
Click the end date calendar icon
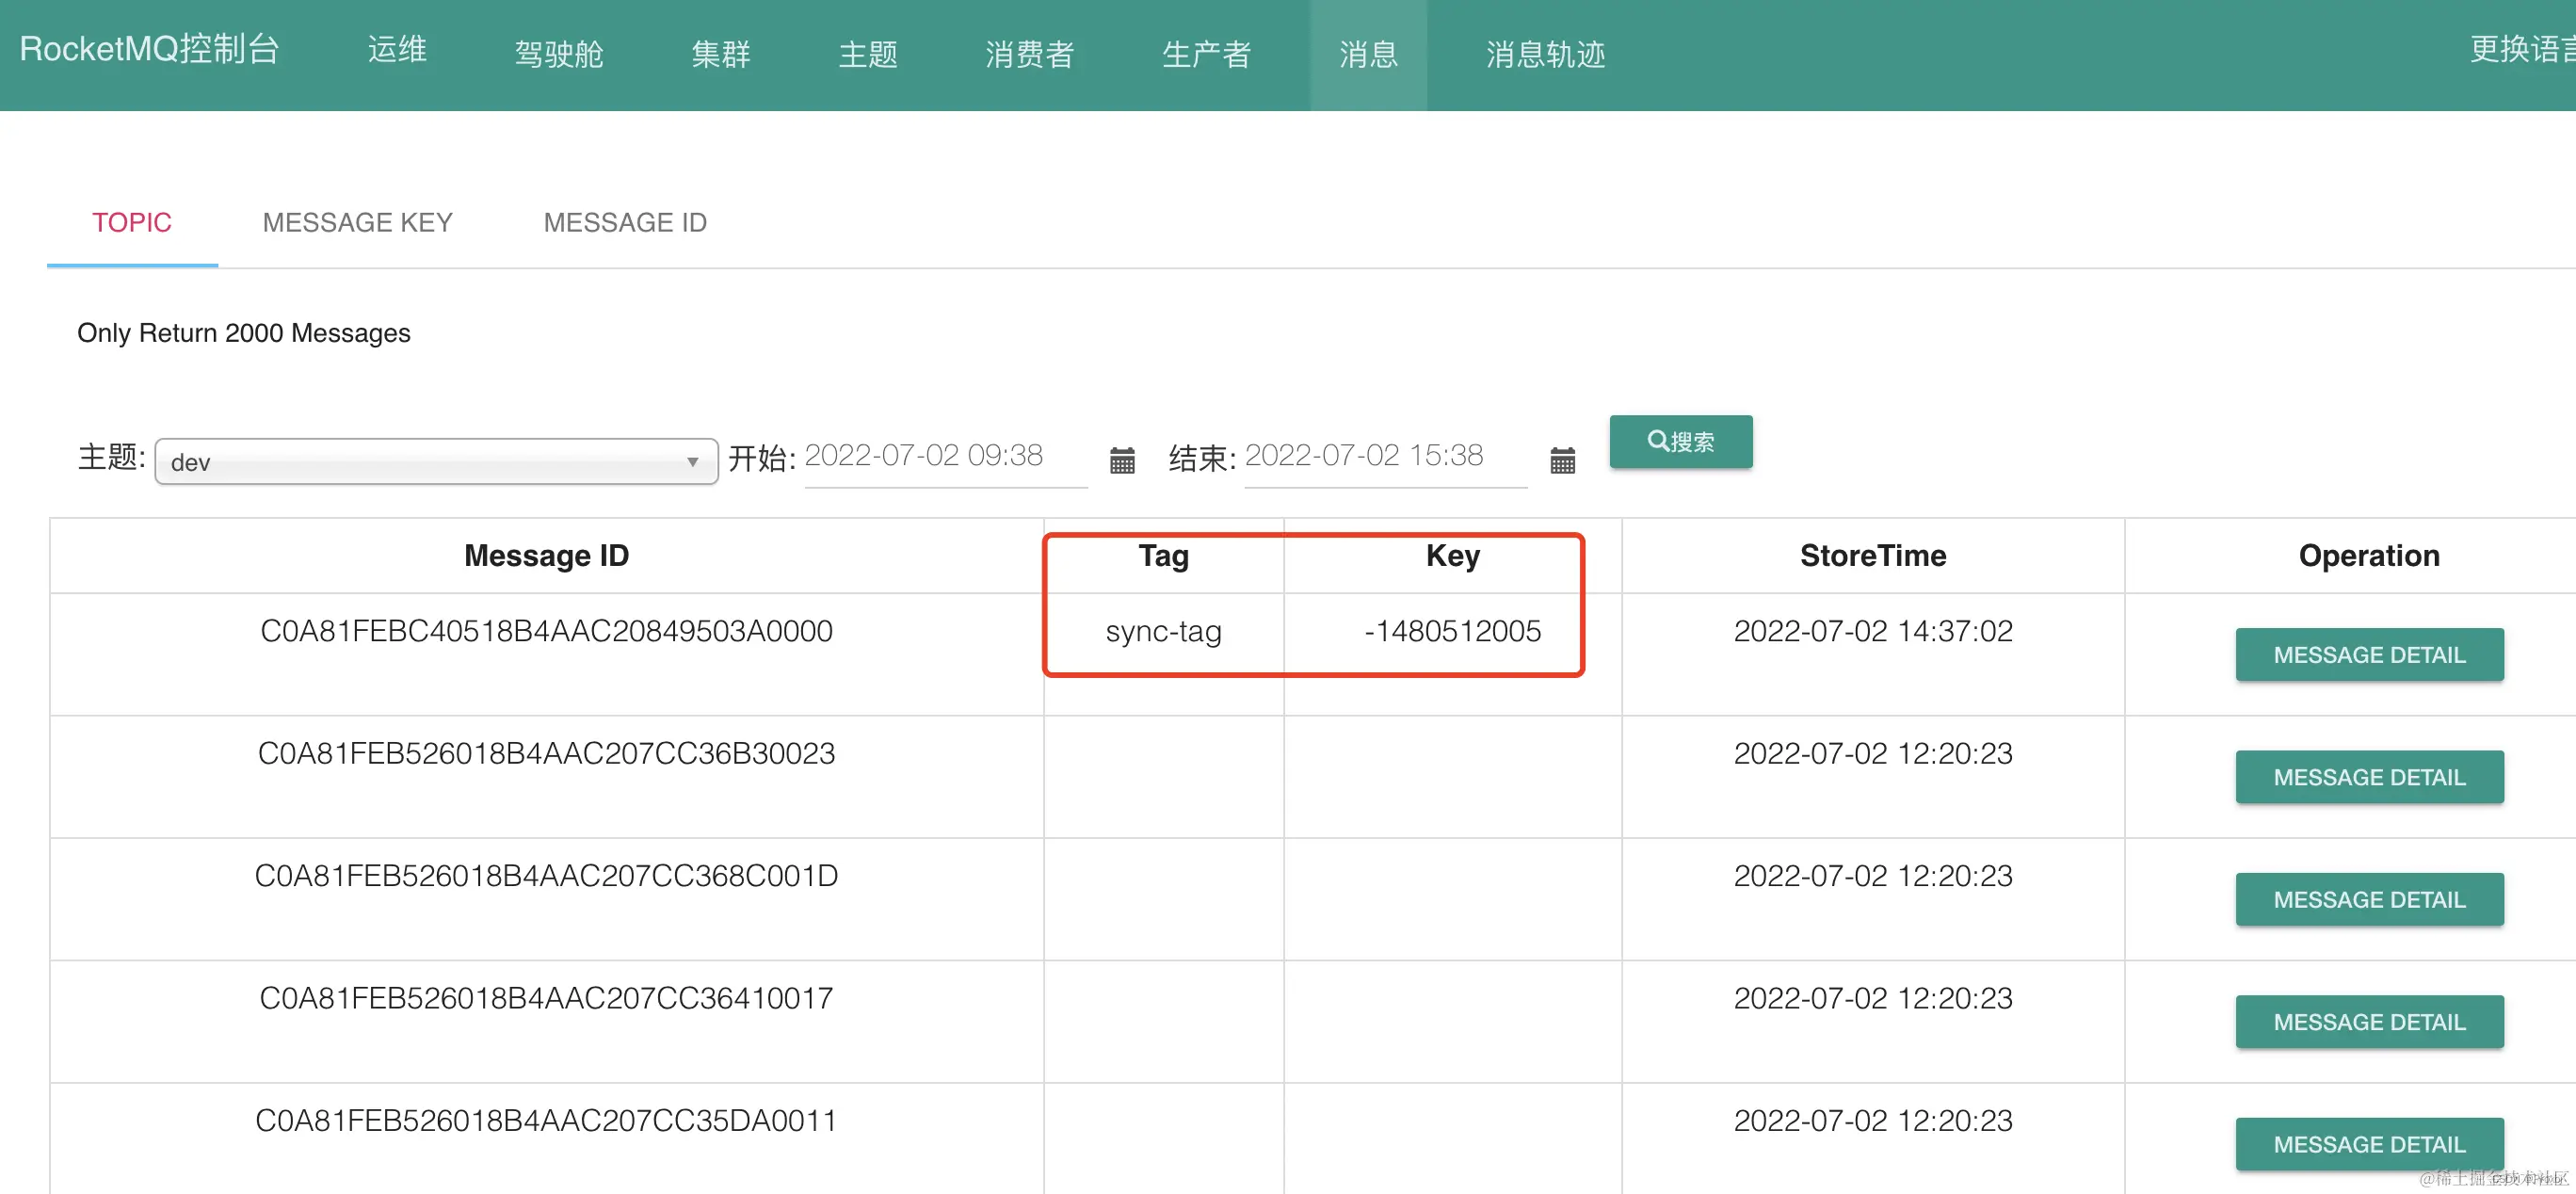point(1562,460)
